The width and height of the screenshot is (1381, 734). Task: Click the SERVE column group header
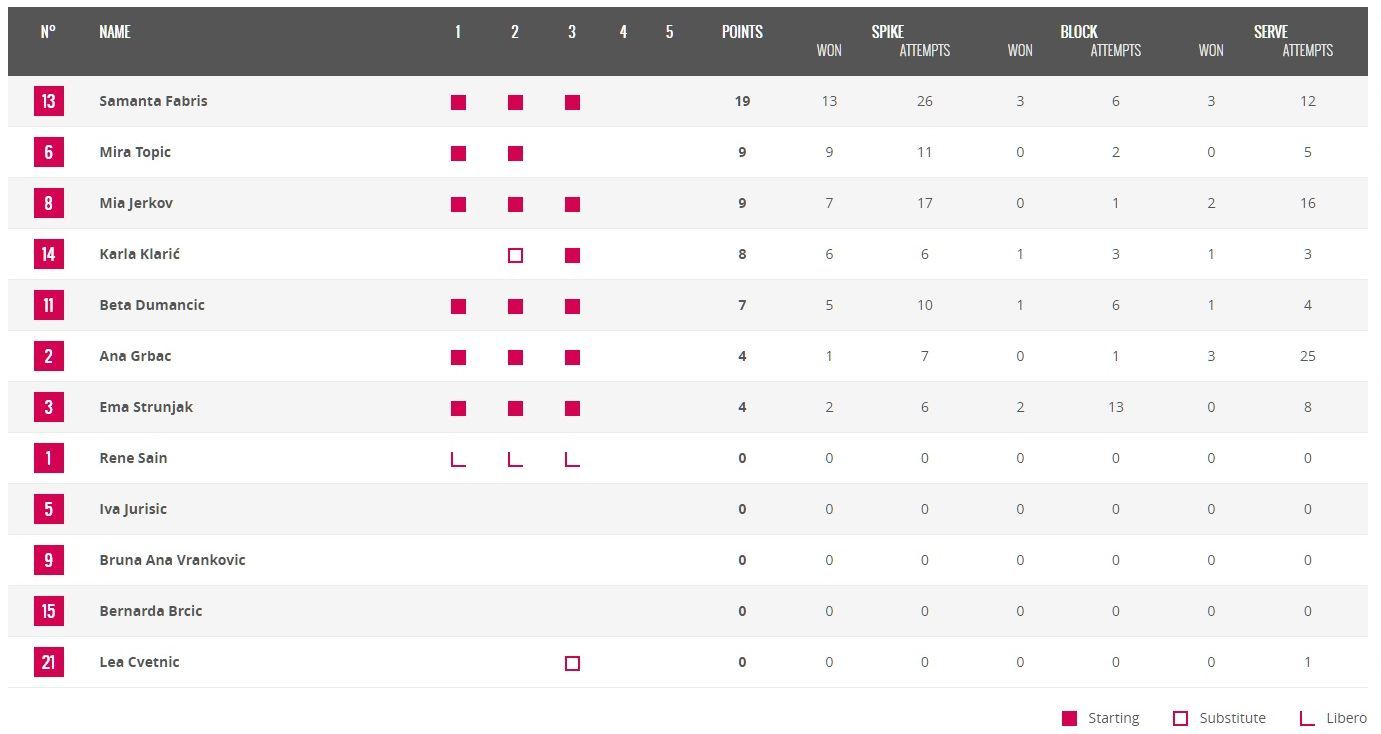pyautogui.click(x=1270, y=32)
